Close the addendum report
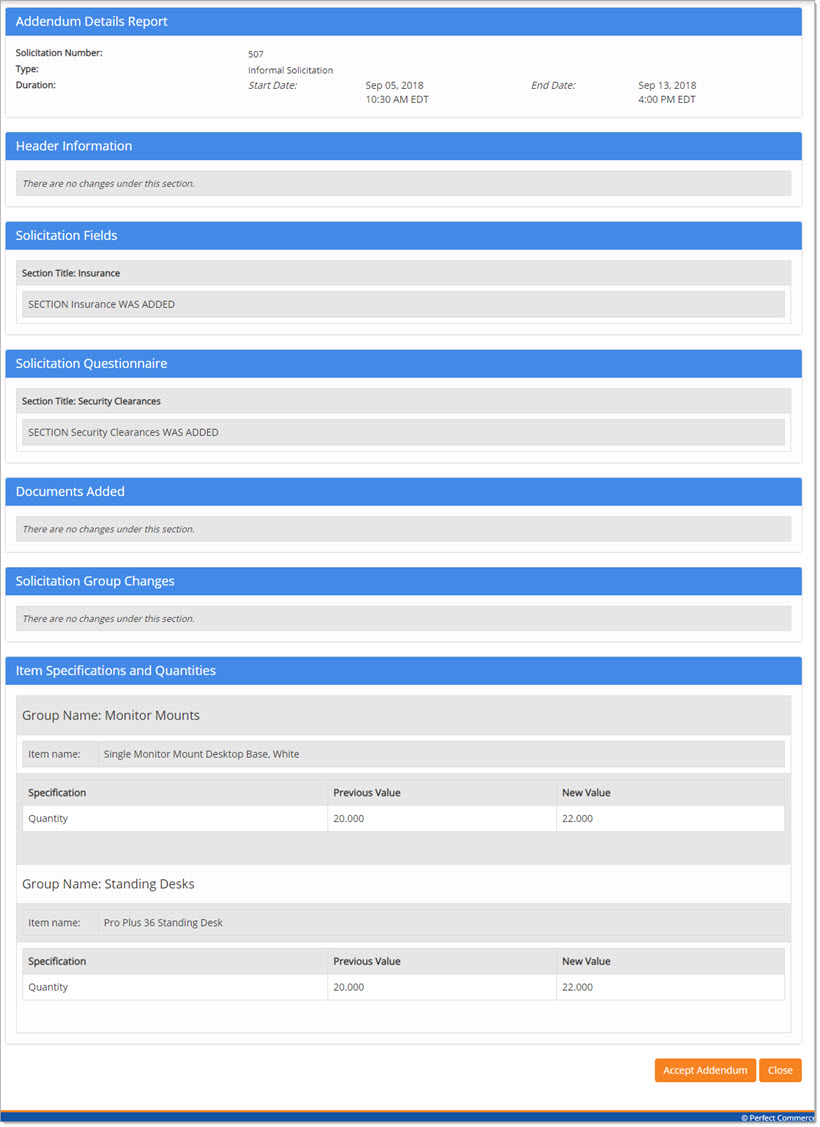 tap(780, 1070)
